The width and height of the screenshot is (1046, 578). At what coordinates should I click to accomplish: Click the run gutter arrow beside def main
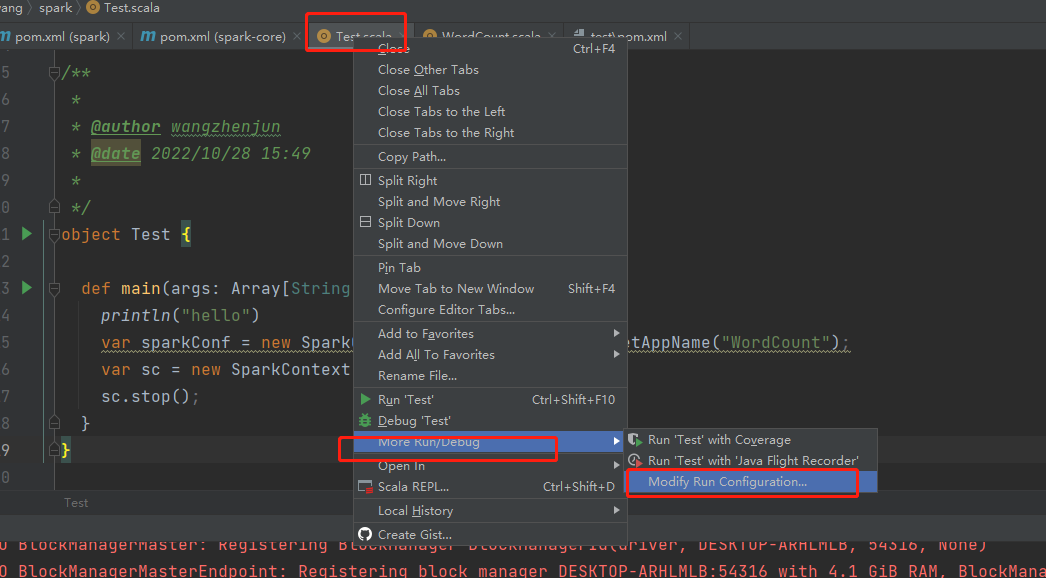click(27, 288)
